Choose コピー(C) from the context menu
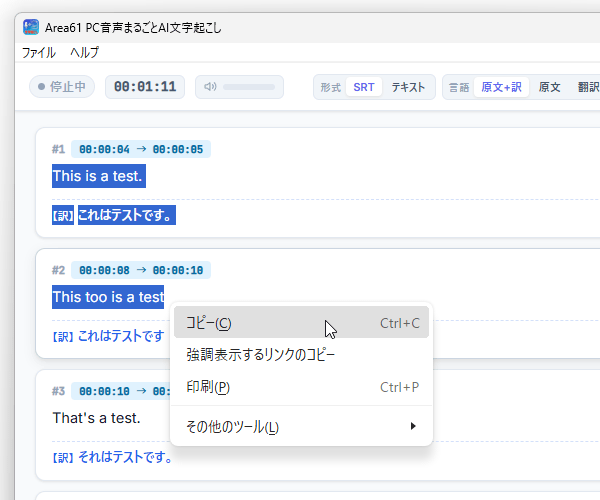Image resolution: width=600 pixels, height=500 pixels. [x=301, y=322]
